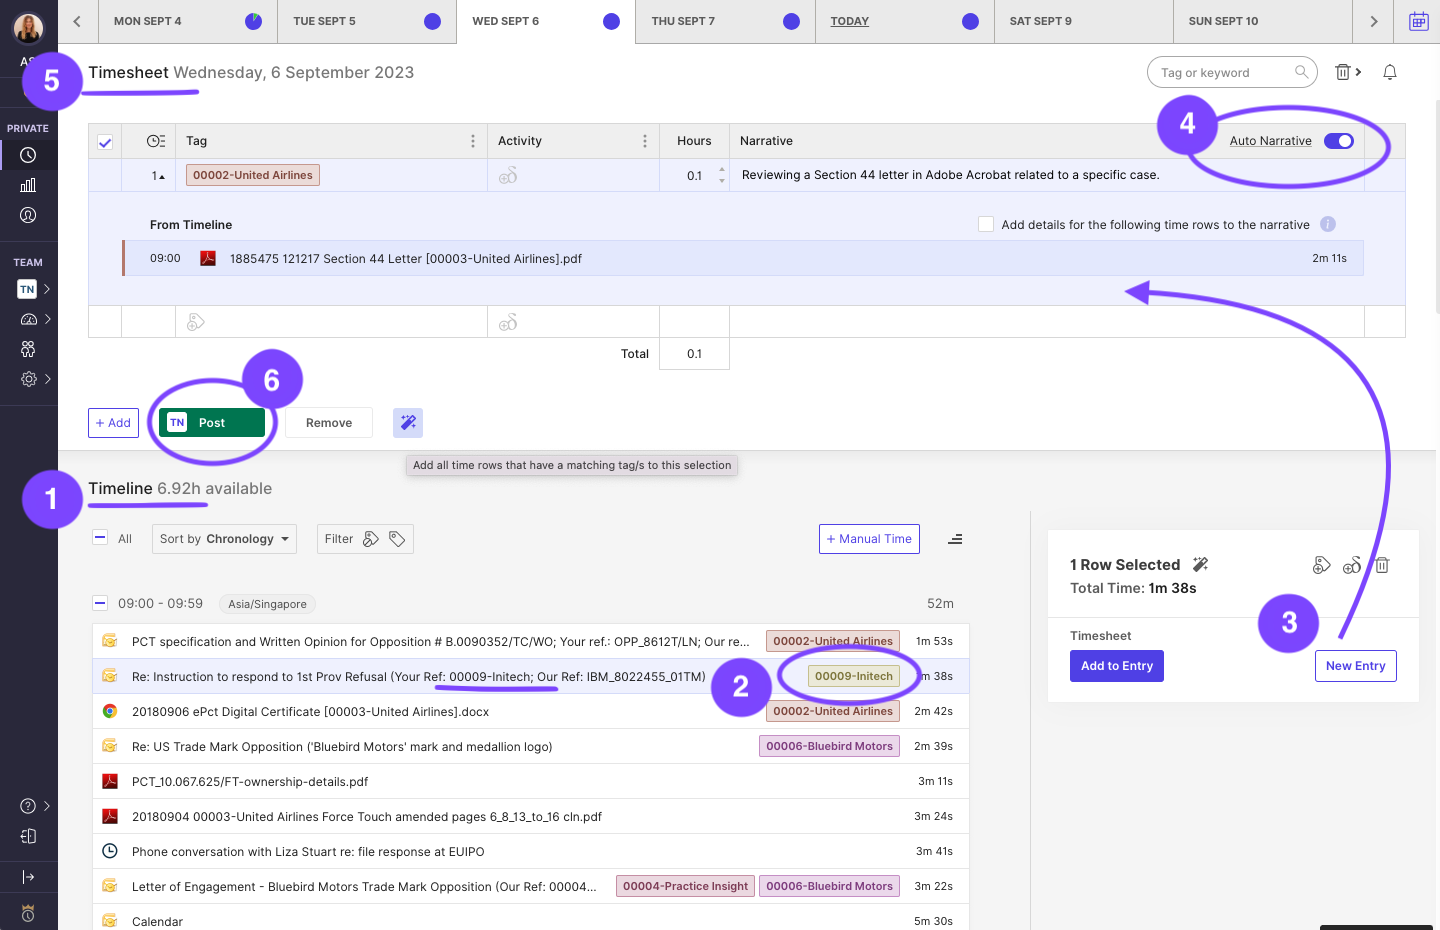Post the timesheet entry with the Post button

(x=211, y=422)
